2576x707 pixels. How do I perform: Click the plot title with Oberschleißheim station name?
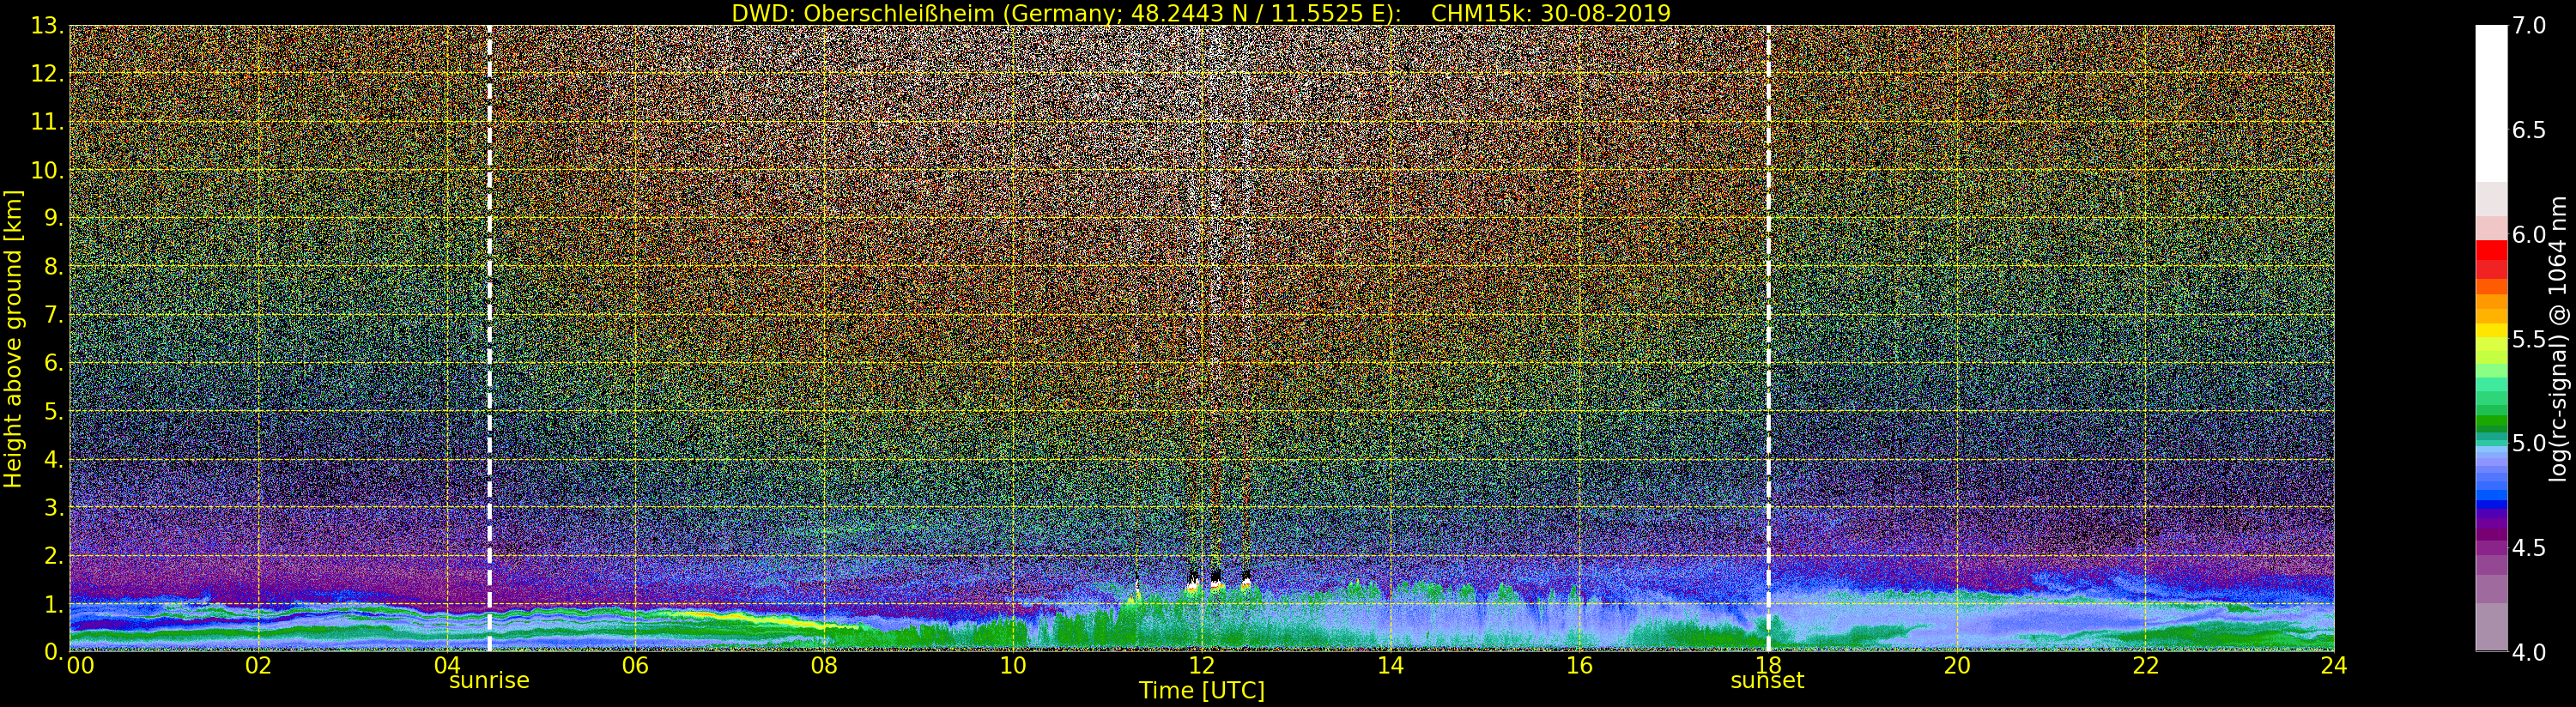point(1201,13)
